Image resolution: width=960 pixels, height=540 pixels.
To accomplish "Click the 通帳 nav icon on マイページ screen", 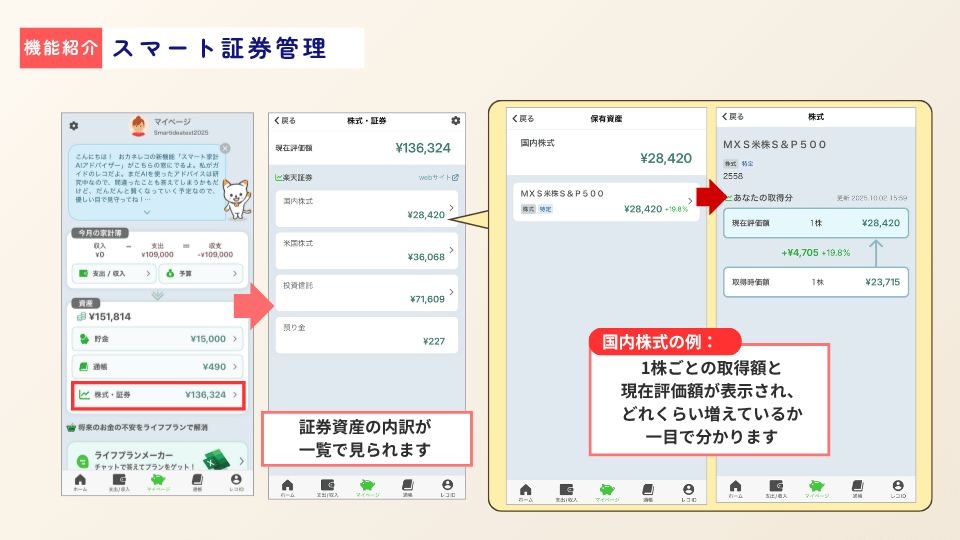I will pyautogui.click(x=197, y=481).
